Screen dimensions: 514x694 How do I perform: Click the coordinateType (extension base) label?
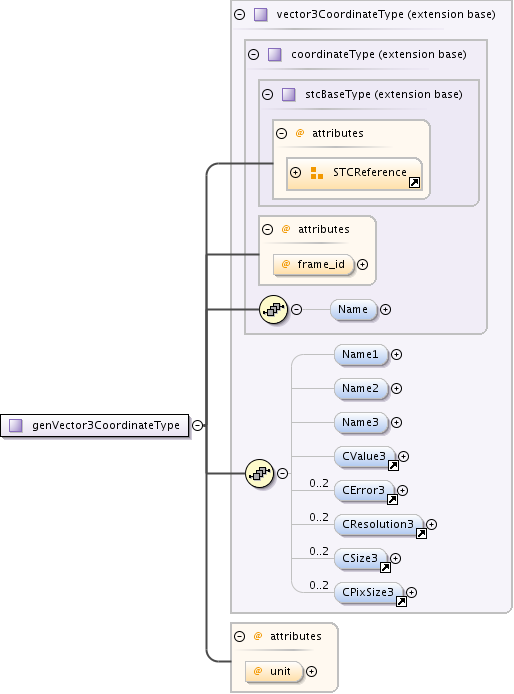(379, 54)
